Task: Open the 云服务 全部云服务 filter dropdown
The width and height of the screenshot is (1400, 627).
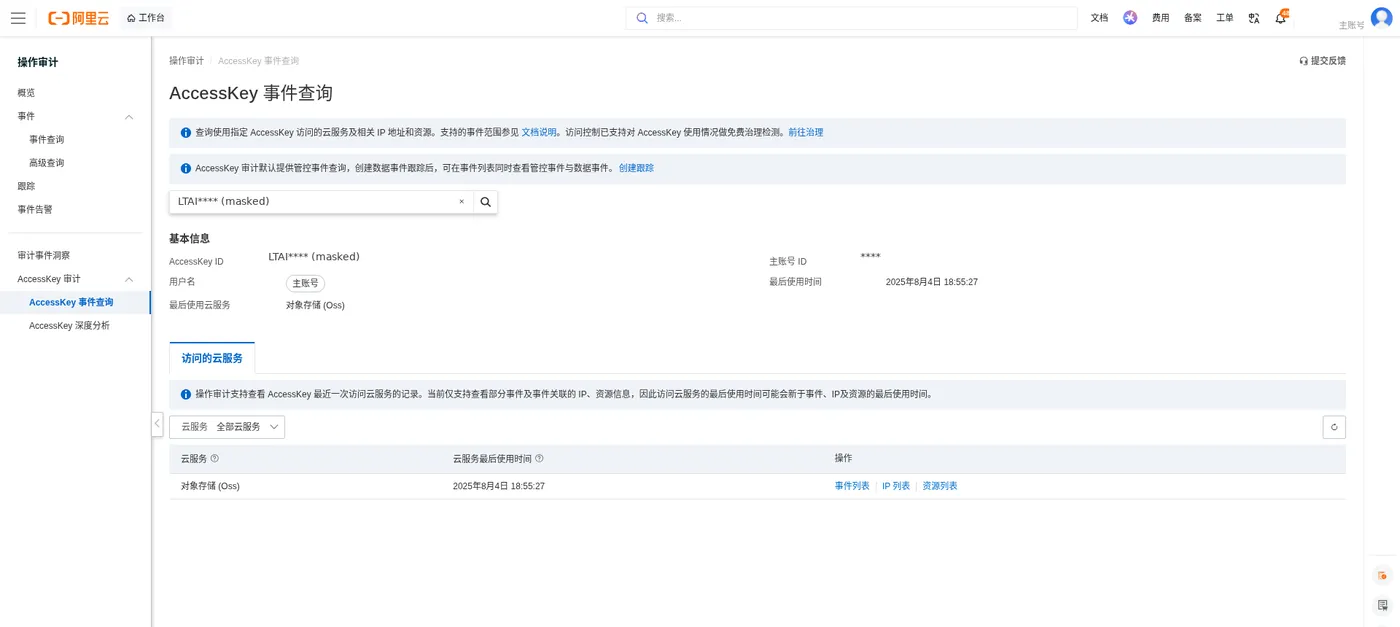Action: pos(227,427)
